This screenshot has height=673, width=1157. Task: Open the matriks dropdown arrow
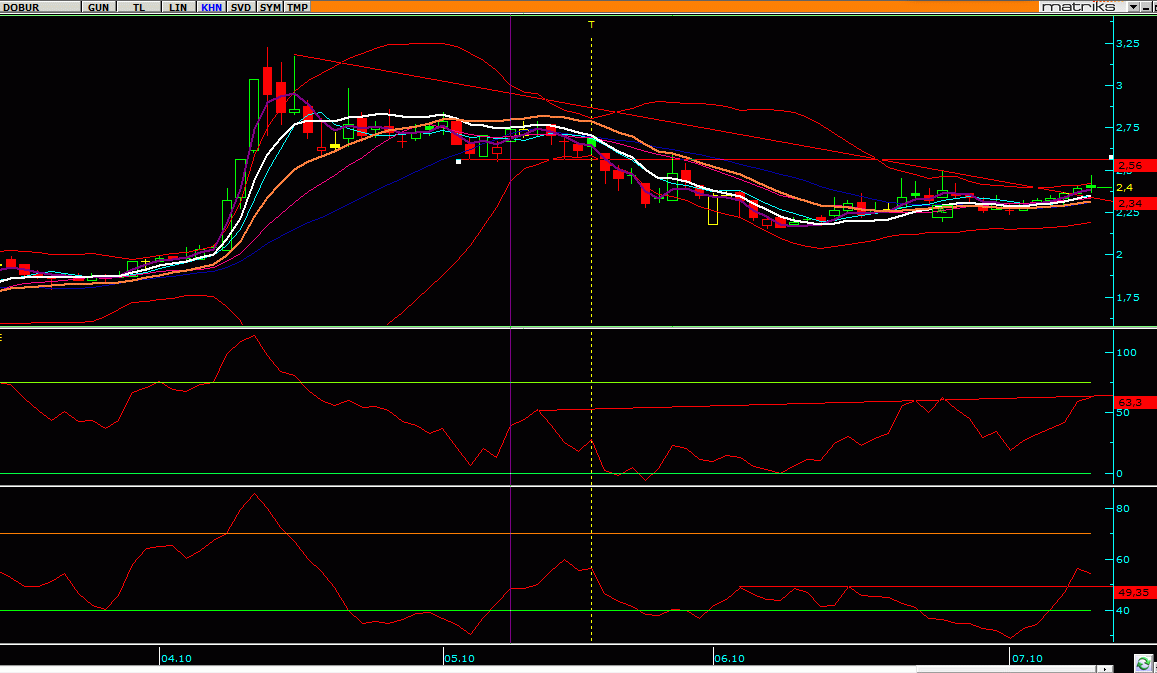1133,7
